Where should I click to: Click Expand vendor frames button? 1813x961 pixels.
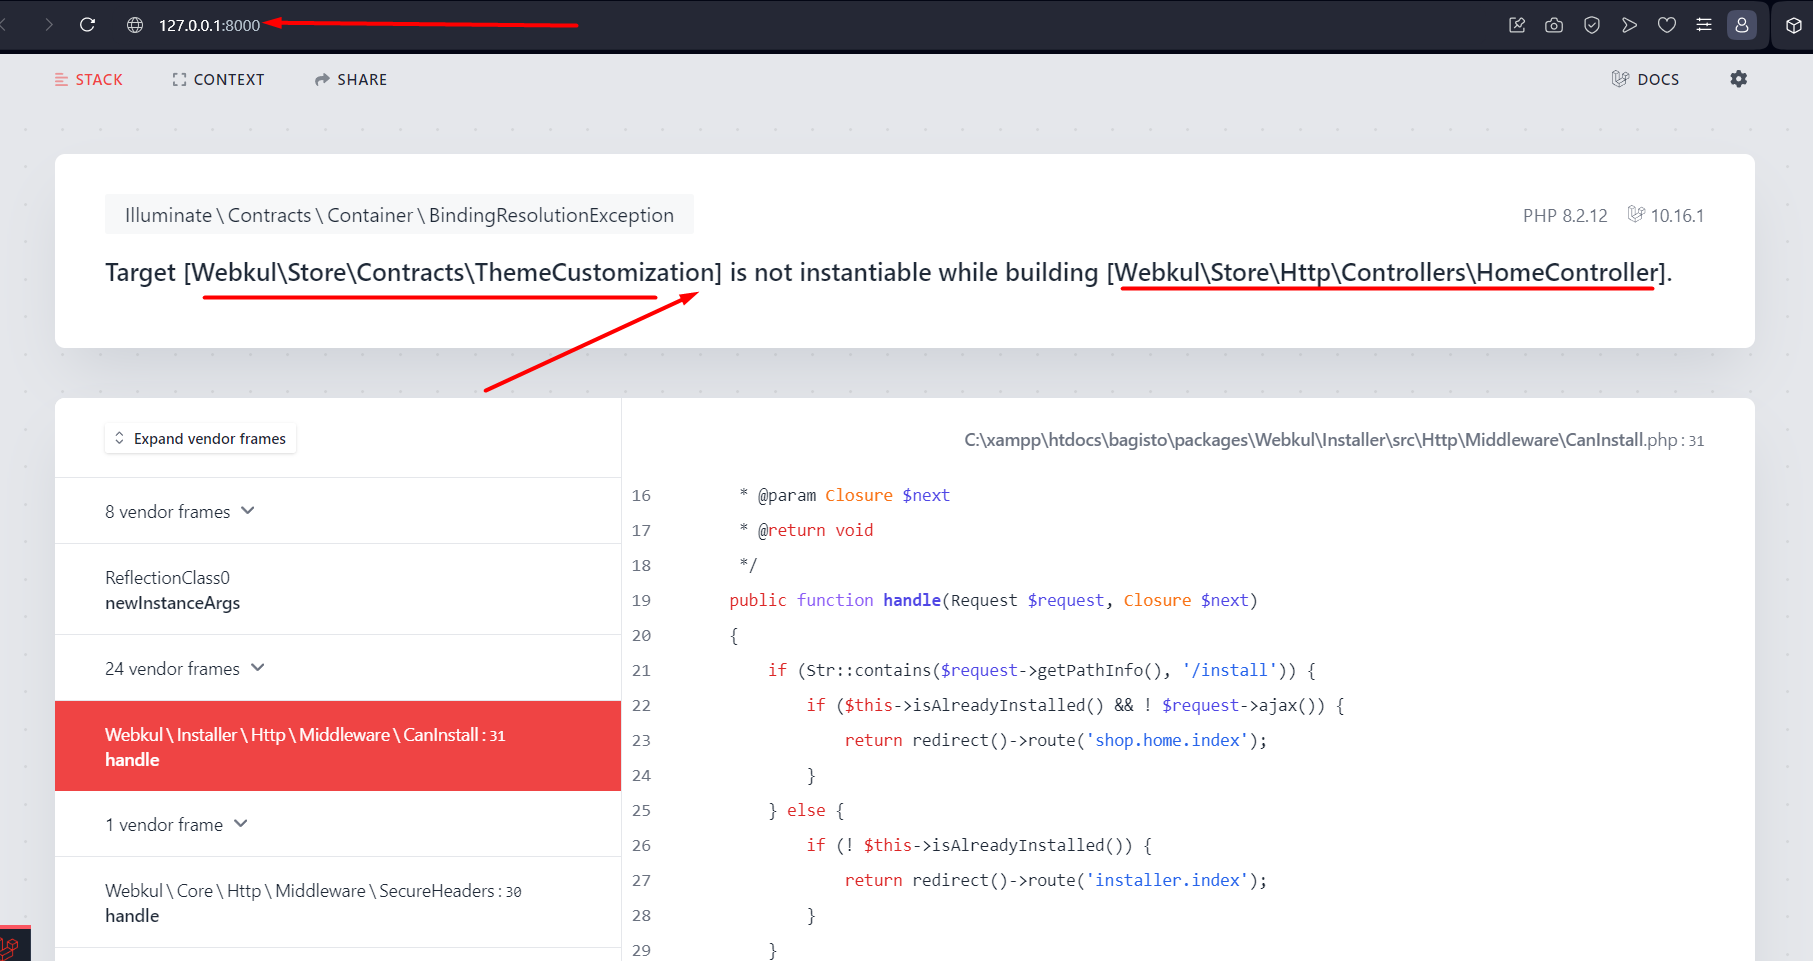[200, 439]
